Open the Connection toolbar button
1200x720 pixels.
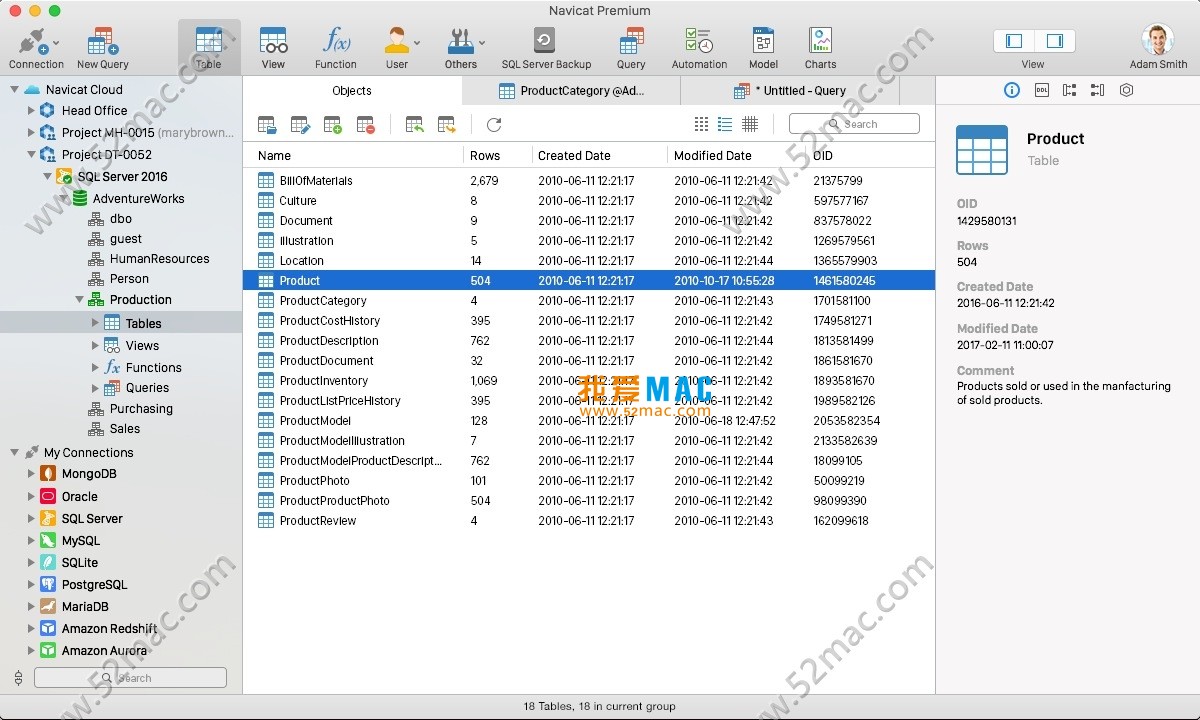coord(36,48)
